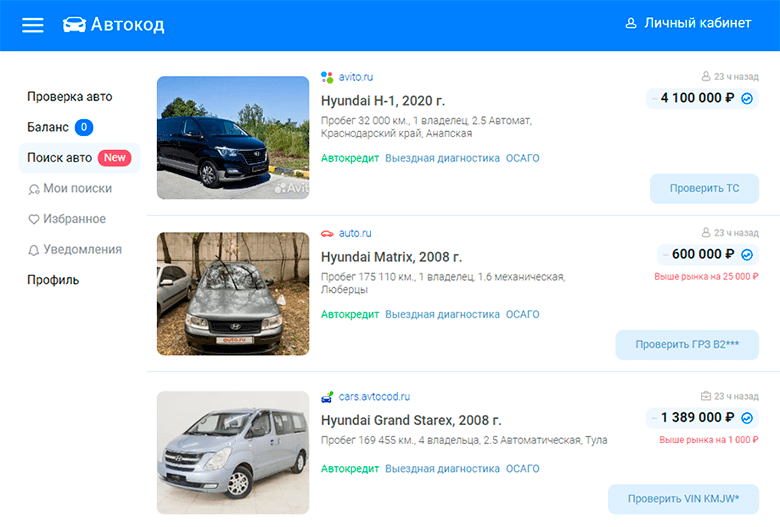The image size is (780, 527).
Task: Open the Hyundai H-1, 2020 г. listing title
Action: [x=383, y=101]
